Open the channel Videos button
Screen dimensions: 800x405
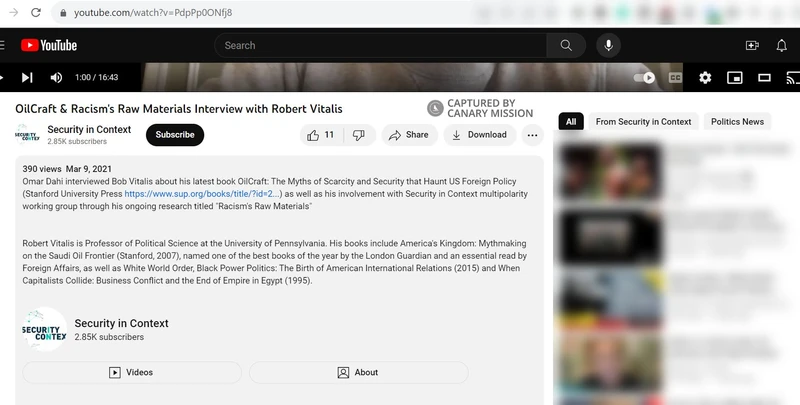(x=132, y=372)
